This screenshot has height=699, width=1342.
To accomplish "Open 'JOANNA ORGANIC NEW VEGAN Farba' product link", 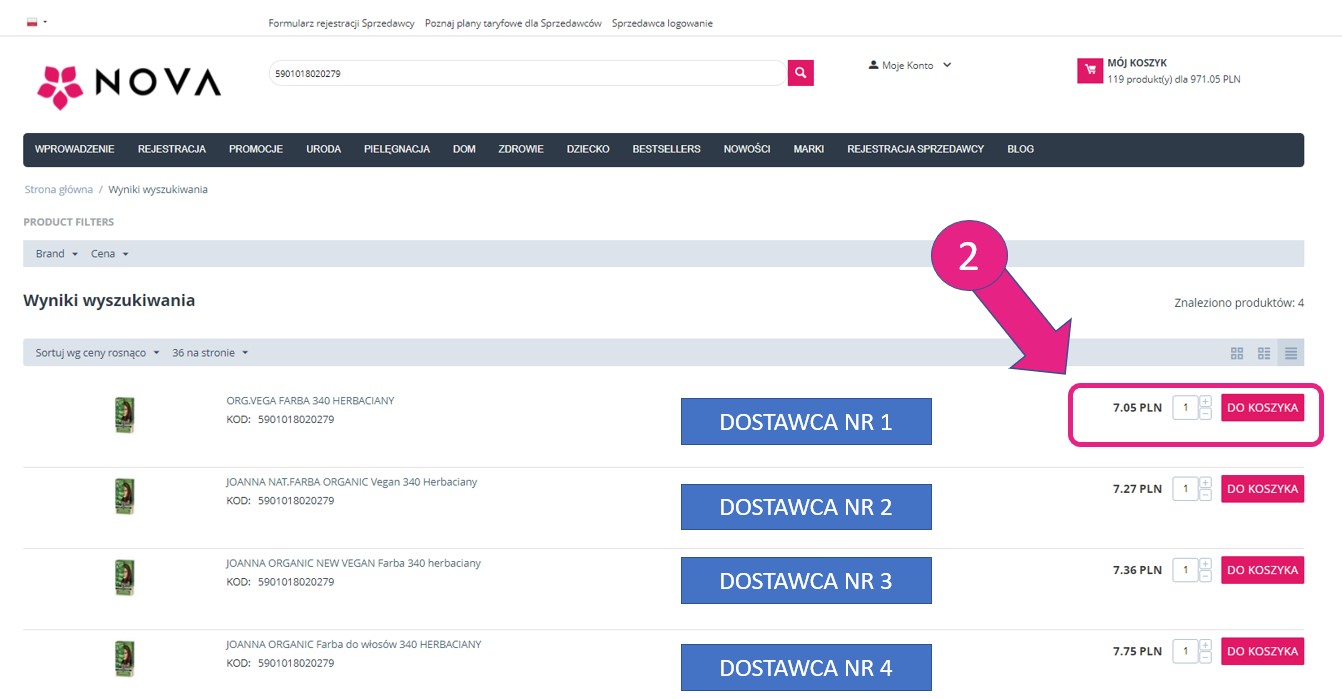I will point(353,563).
